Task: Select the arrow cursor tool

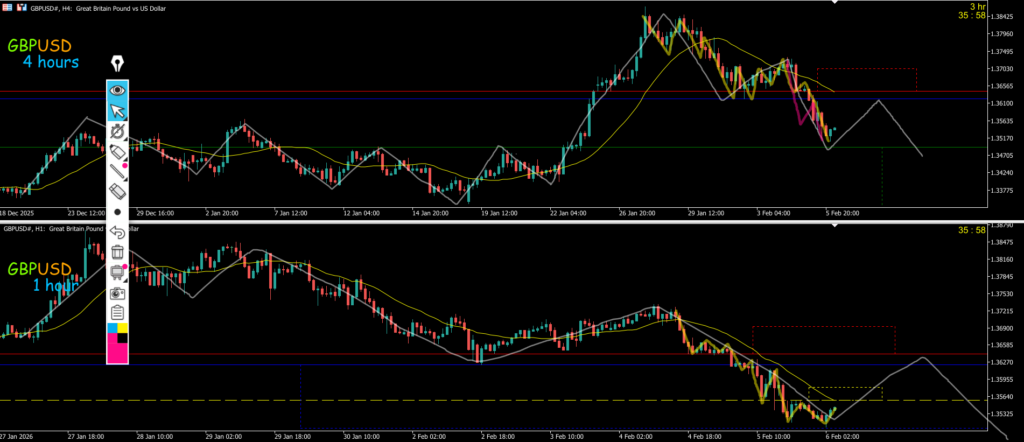Action: click(x=118, y=110)
